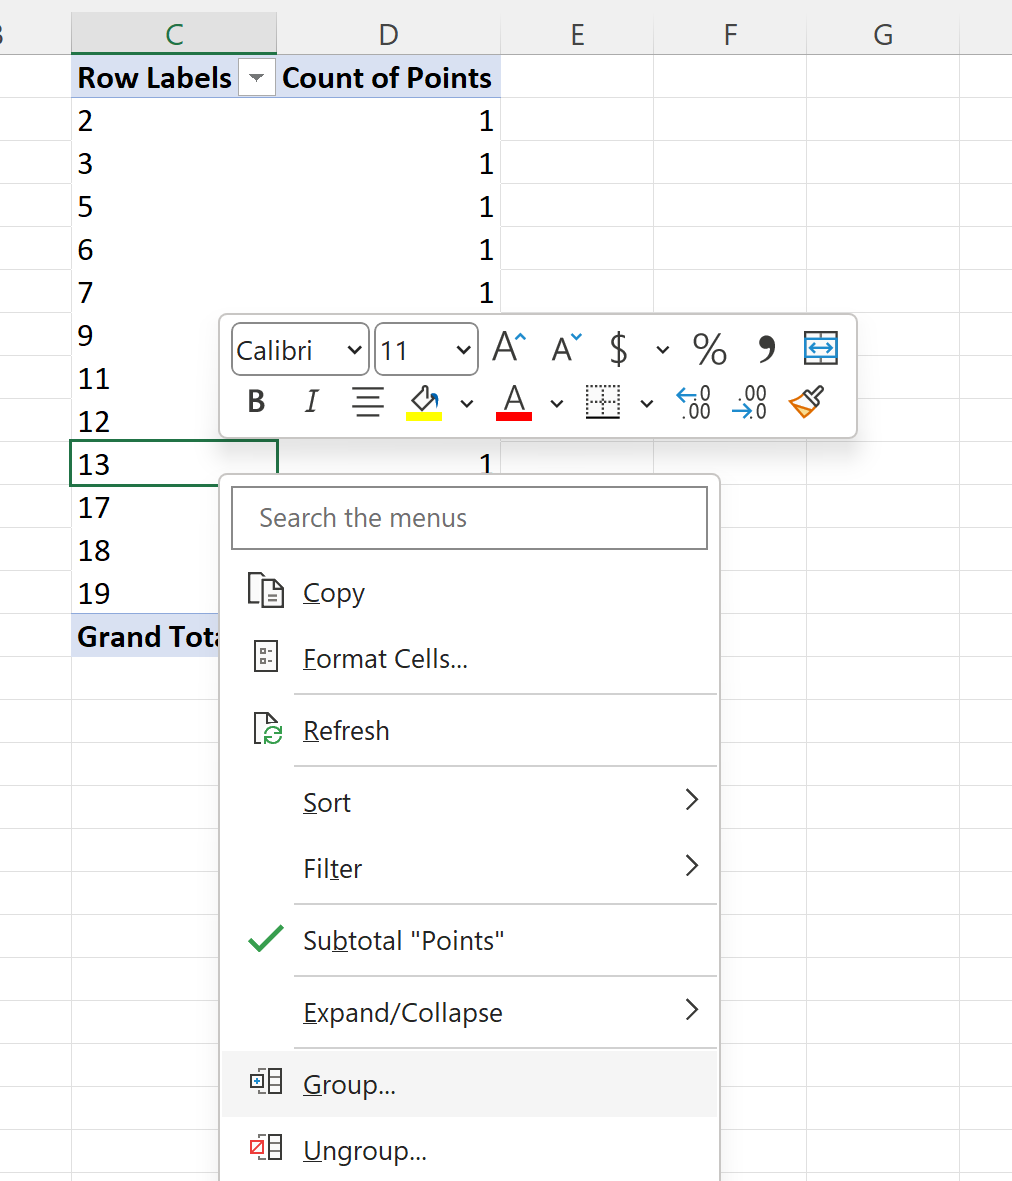This screenshot has width=1012, height=1181.
Task: Select the row label cell 7
Action: pyautogui.click(x=174, y=292)
